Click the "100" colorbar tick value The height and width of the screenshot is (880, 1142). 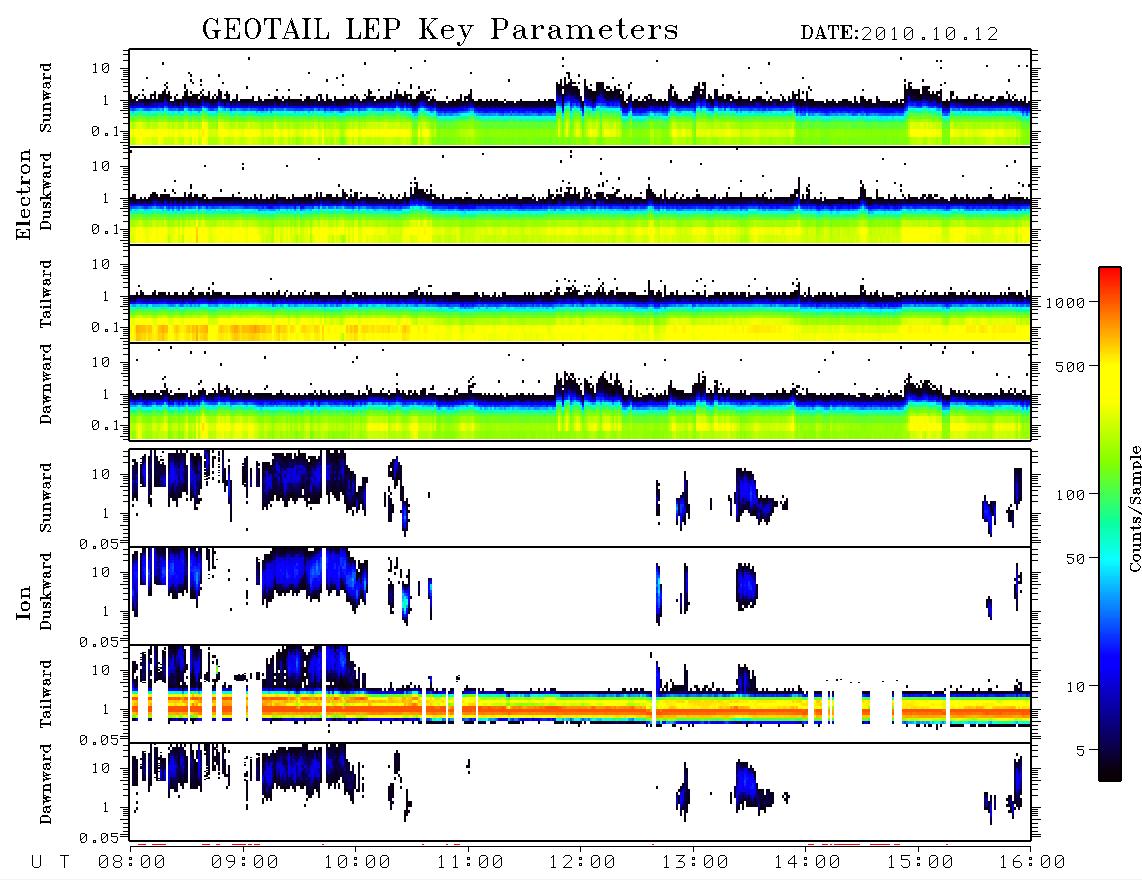(x=1070, y=495)
